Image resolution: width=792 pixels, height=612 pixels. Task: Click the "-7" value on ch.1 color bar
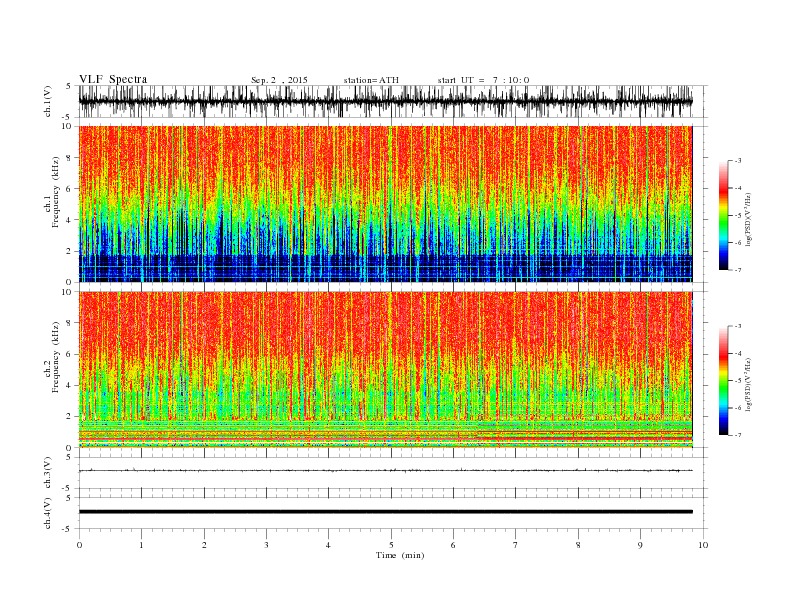tap(738, 270)
